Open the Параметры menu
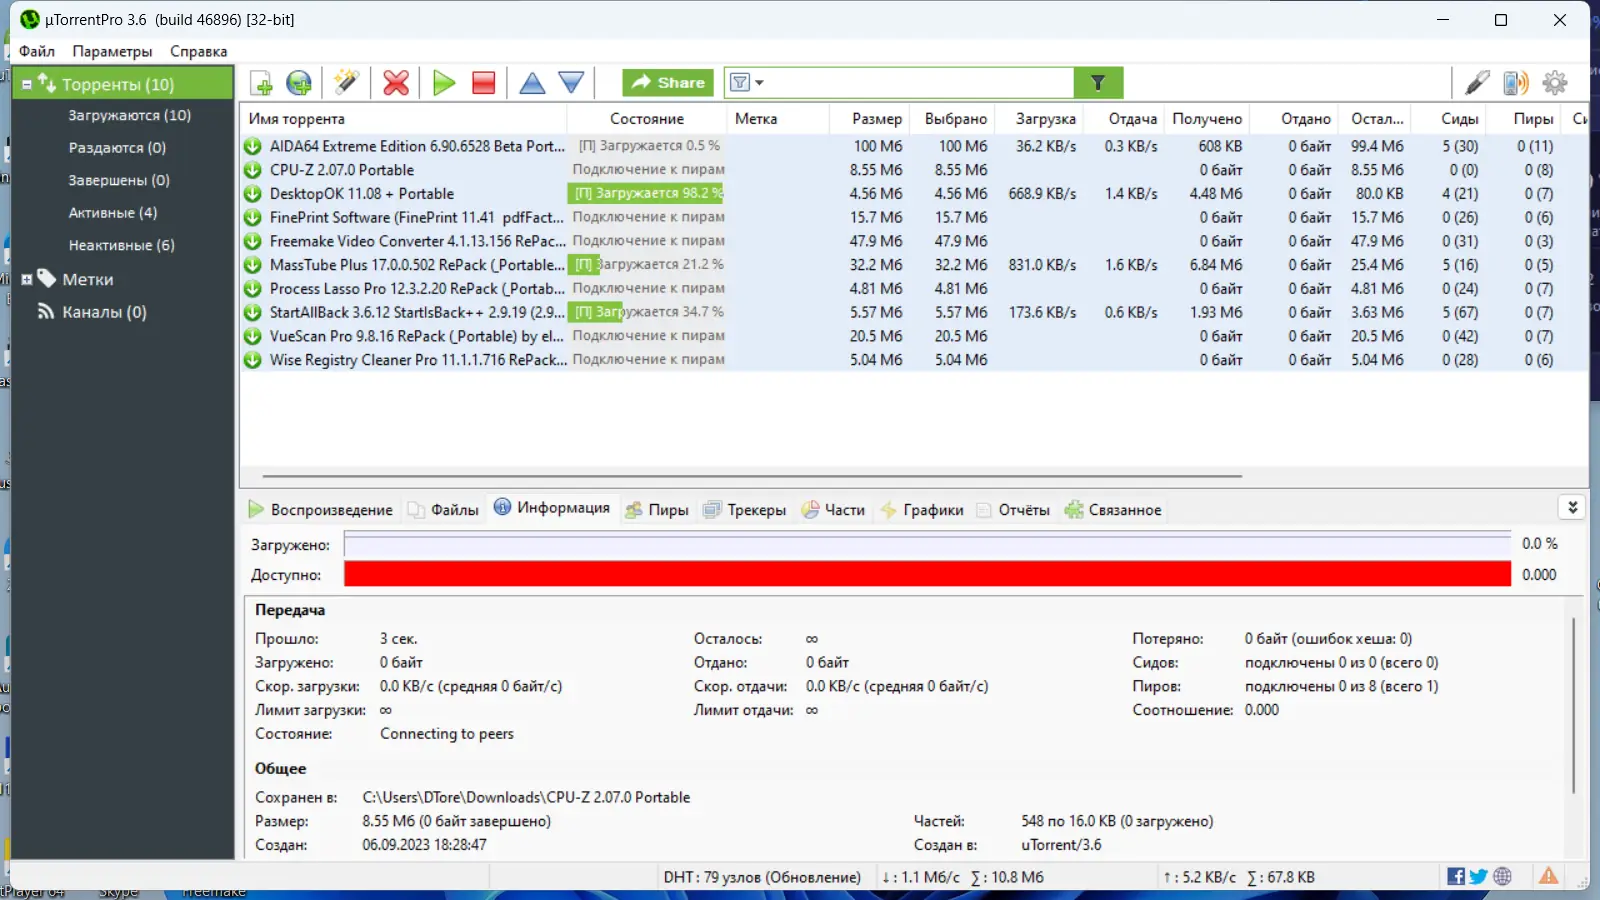Viewport: 1600px width, 900px height. 112,51
